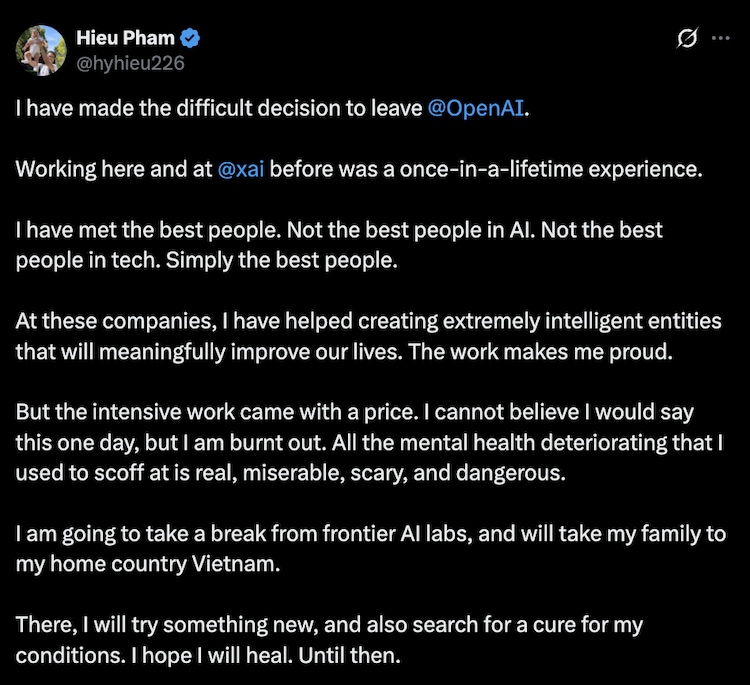750x685 pixels.
Task: Open the three-dot More options menu
Action: [720, 38]
